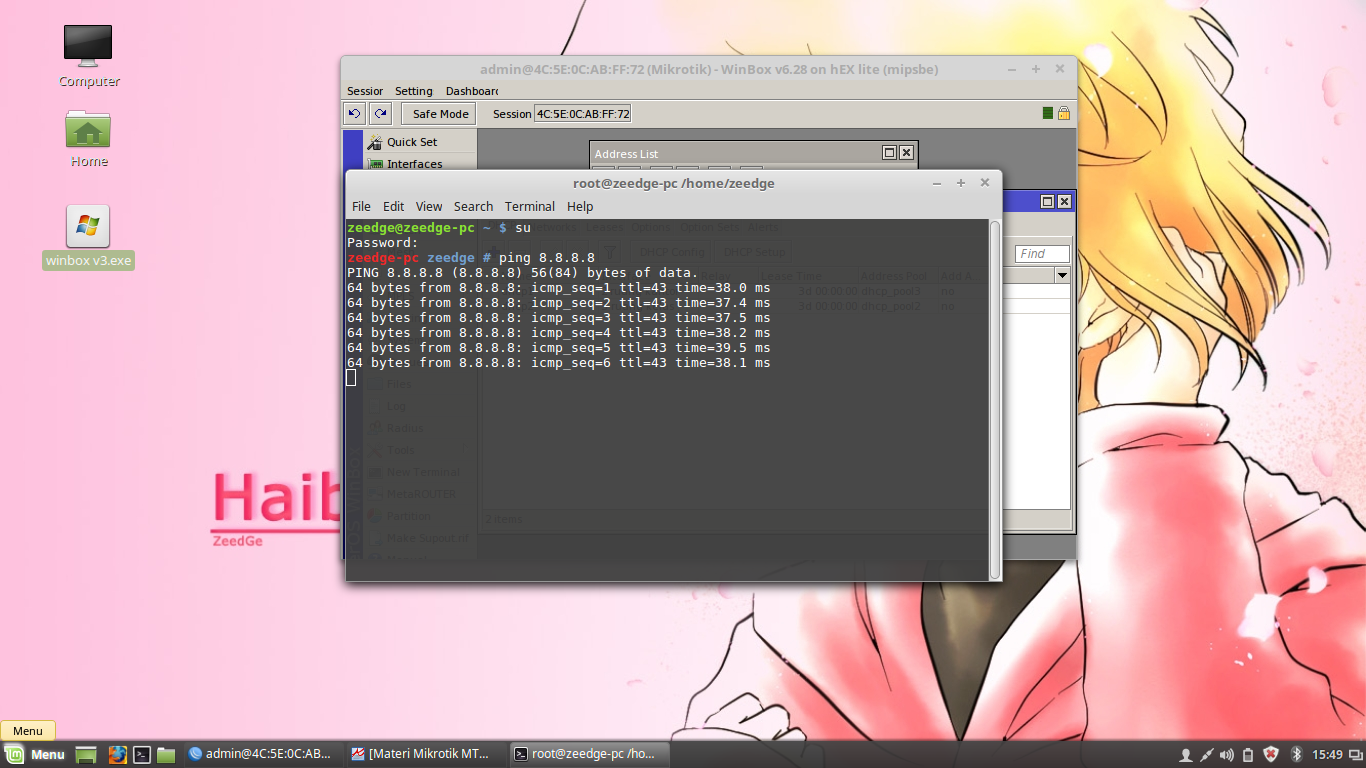Viewport: 1366px width, 768px height.
Task: Launch Terminal from the panel launcher
Action: [x=142, y=755]
